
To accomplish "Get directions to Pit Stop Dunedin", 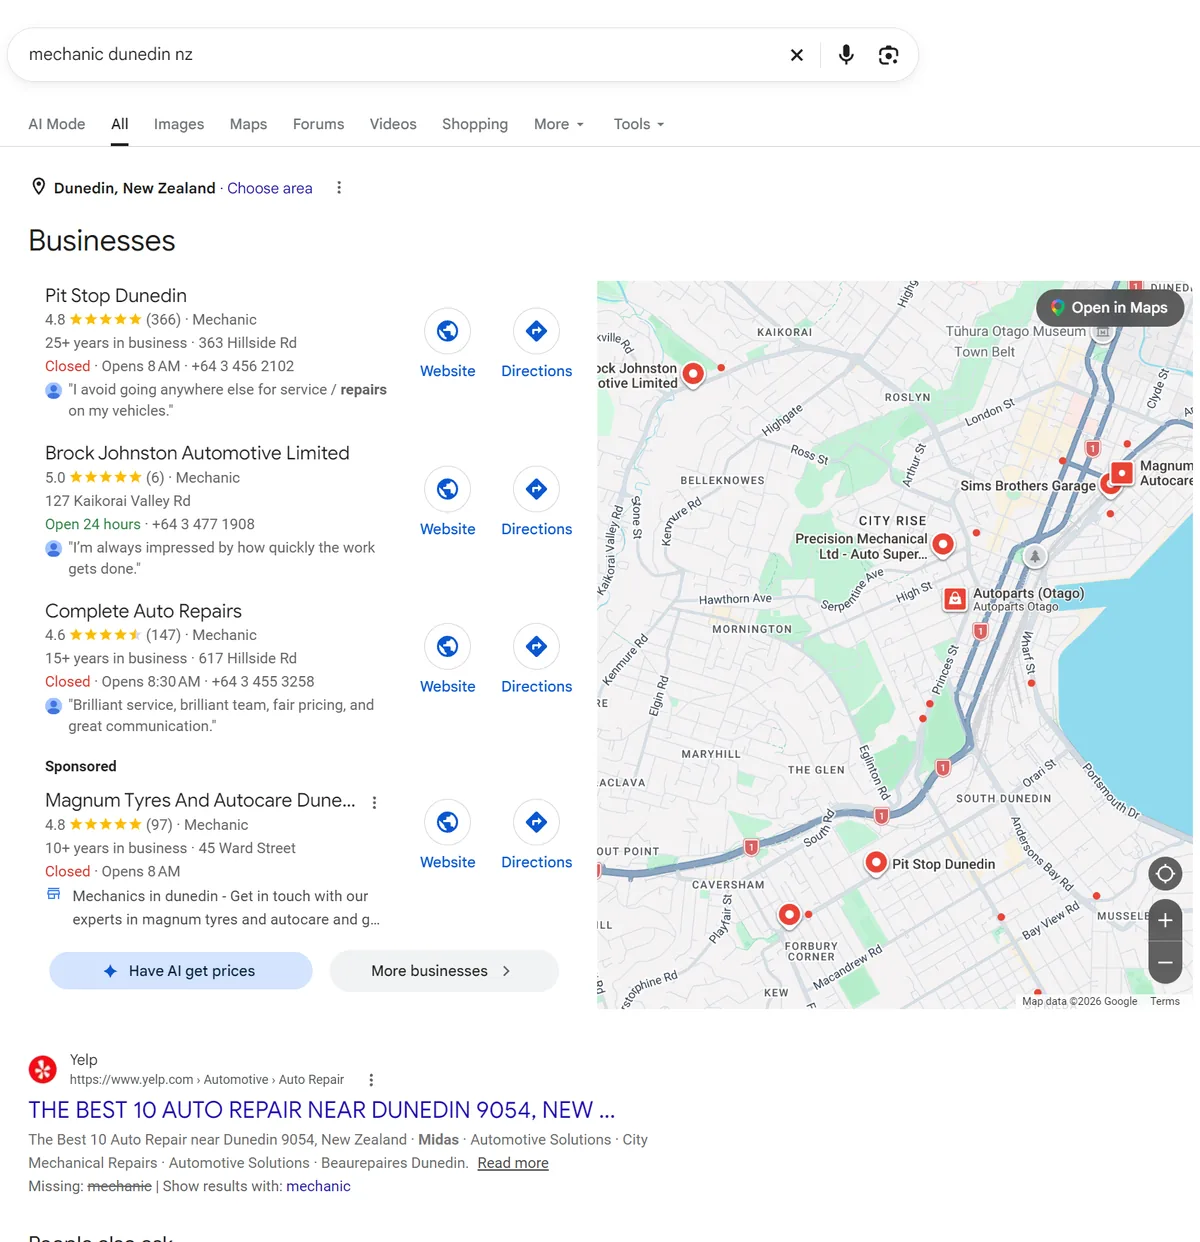I will click(537, 331).
